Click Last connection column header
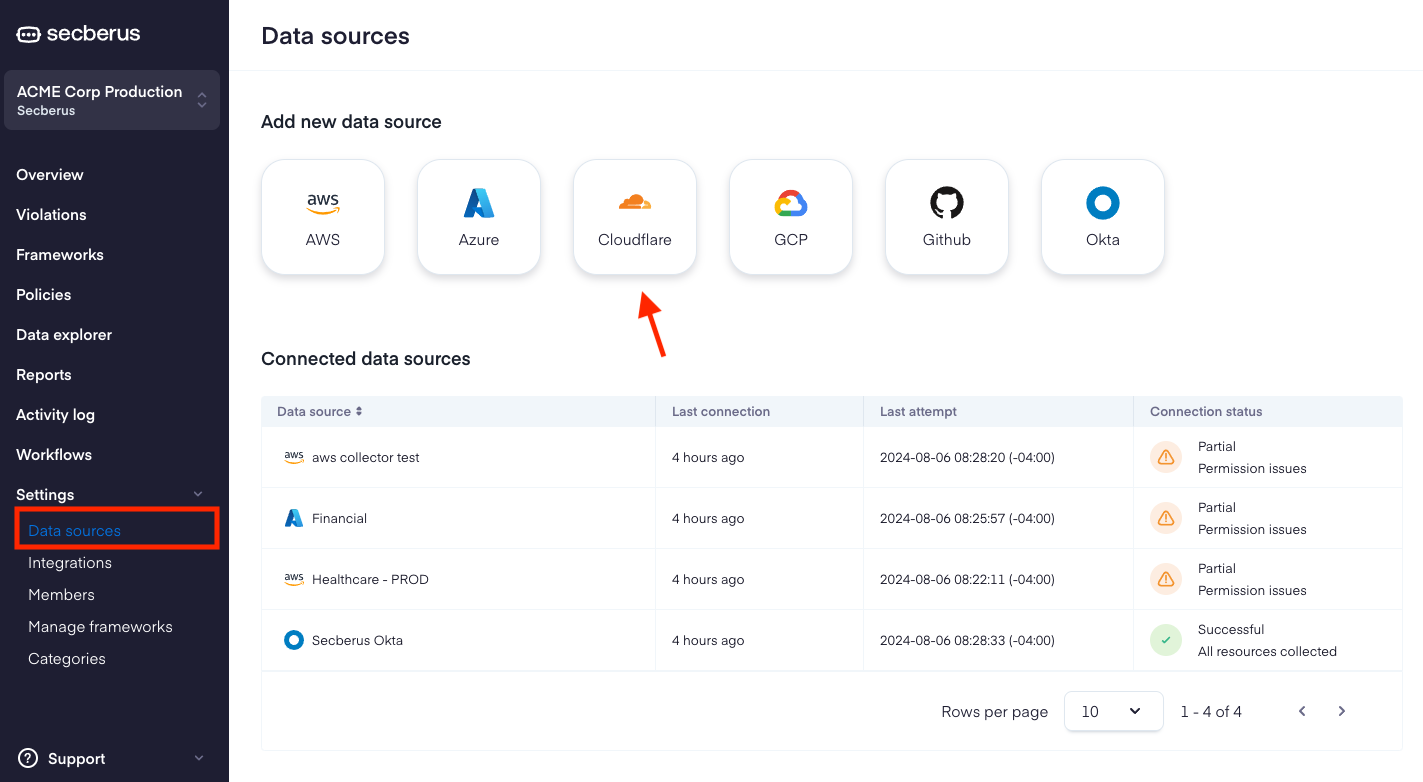1423x782 pixels. 721,411
